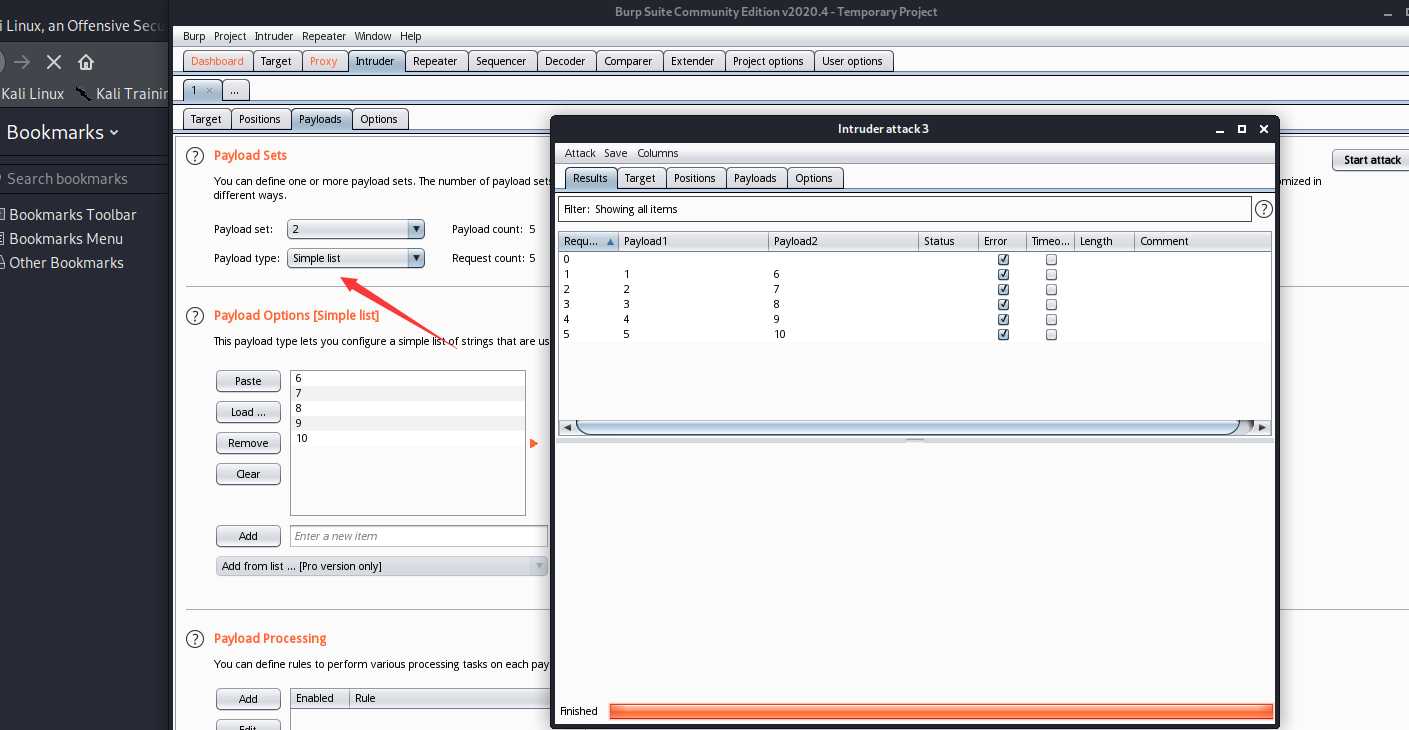
Task: Click the results Filter bar
Action: coord(905,209)
